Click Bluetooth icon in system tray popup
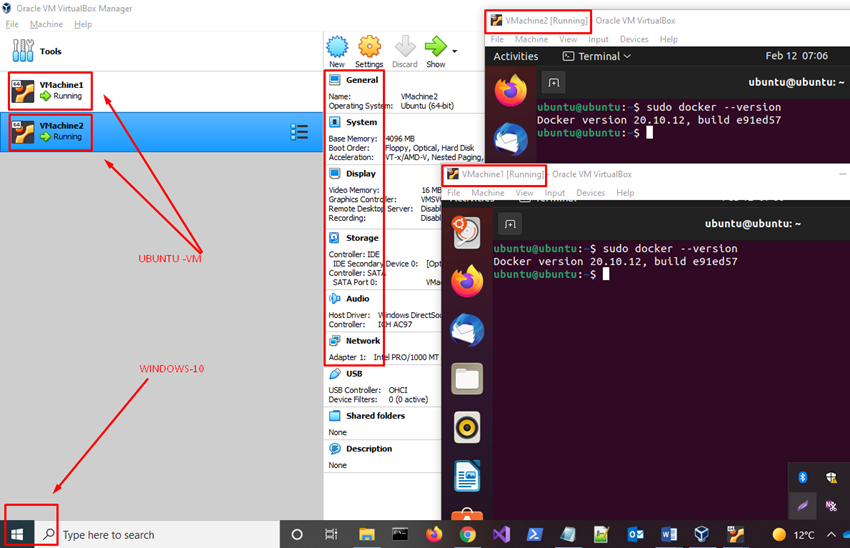Viewport: 850px width, 548px height. click(803, 477)
